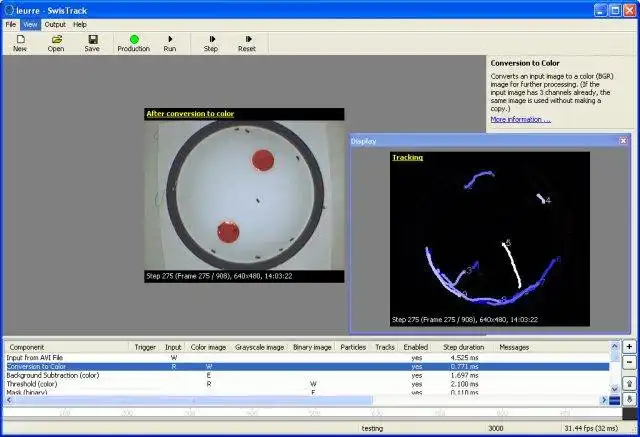This screenshot has height=437, width=640.
Task: Toggle the green Production mode button
Action: [x=134, y=43]
